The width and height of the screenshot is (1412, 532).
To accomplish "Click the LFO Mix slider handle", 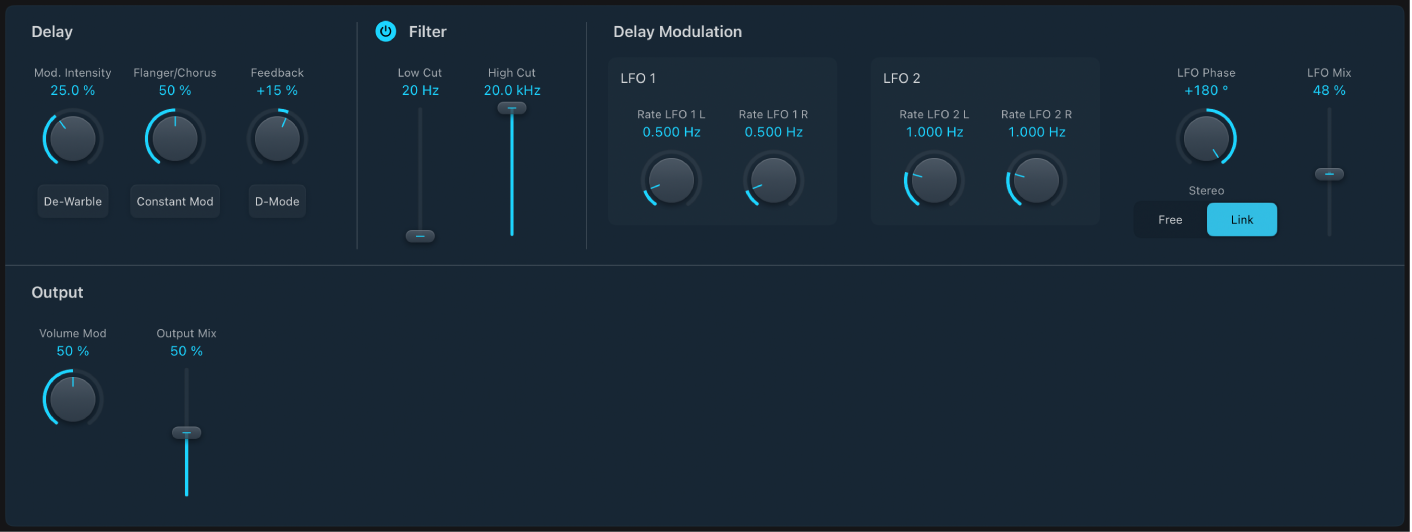I will click(x=1329, y=174).
